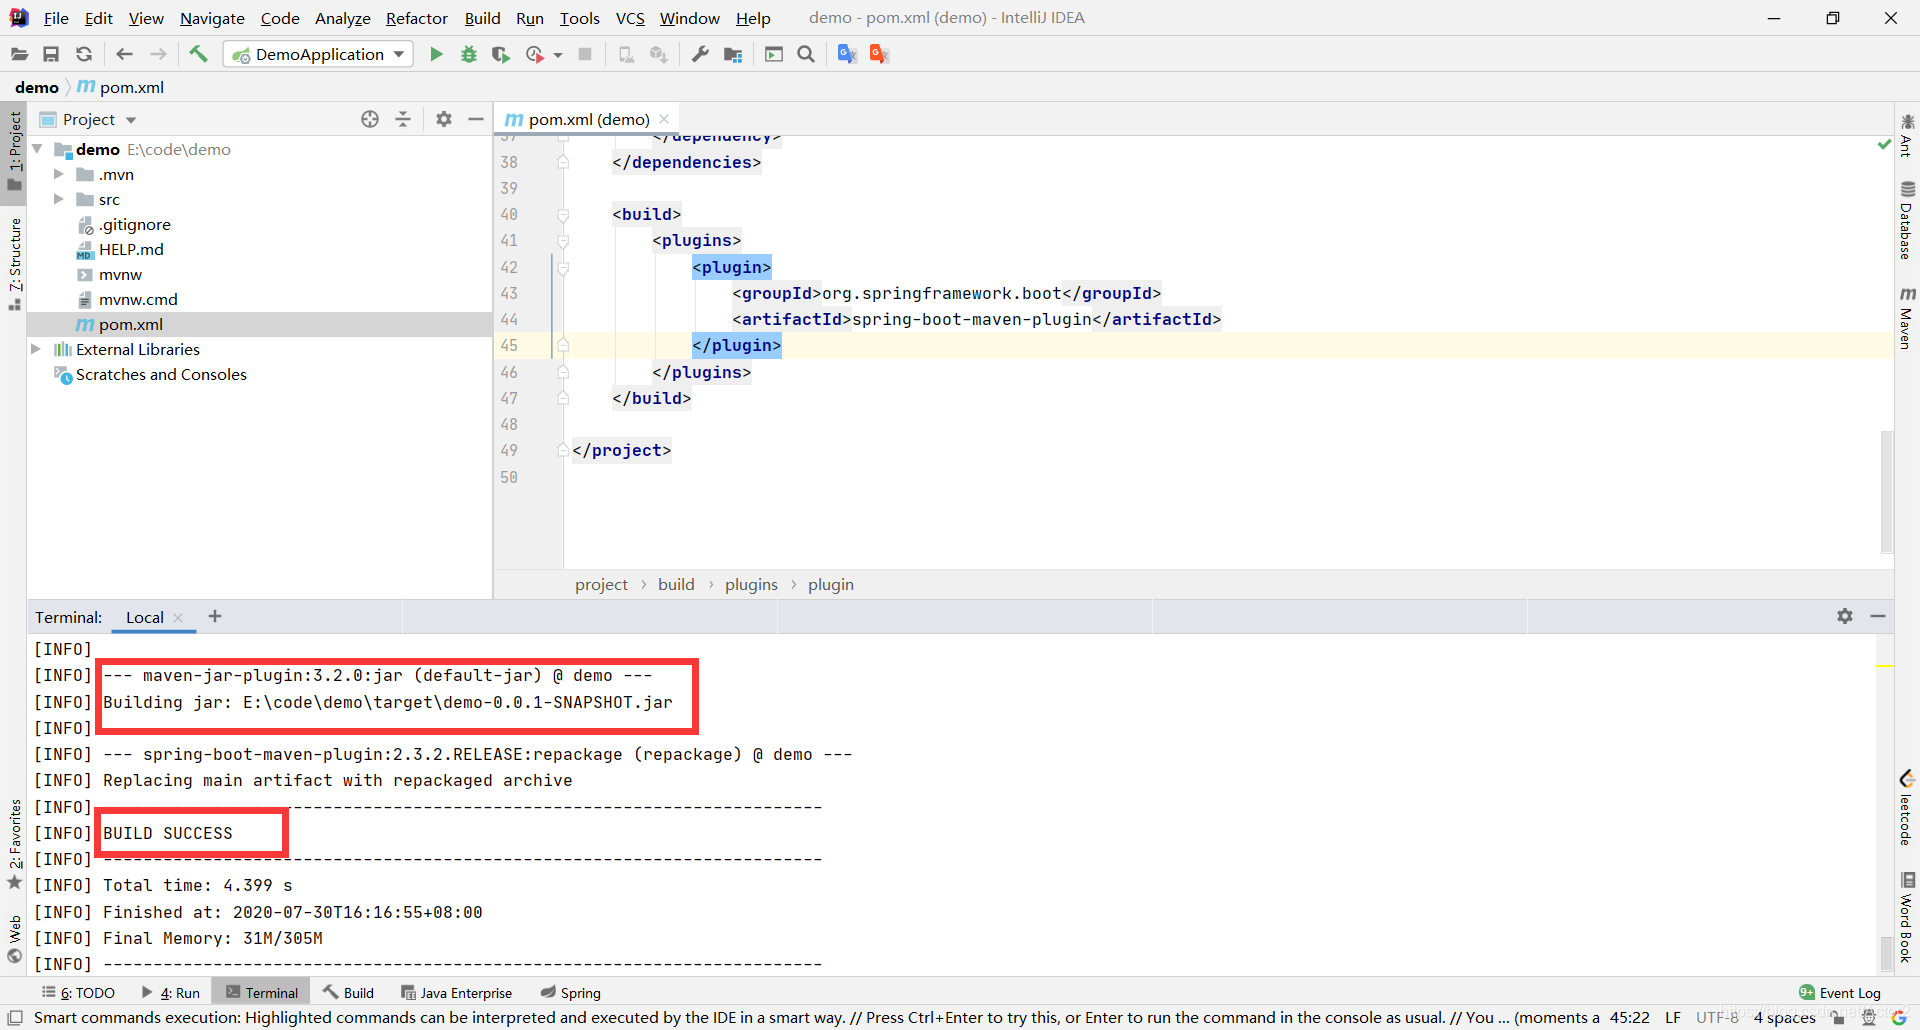Select Scratches and Consoles item
Viewport: 1920px width, 1030px height.
click(x=161, y=374)
